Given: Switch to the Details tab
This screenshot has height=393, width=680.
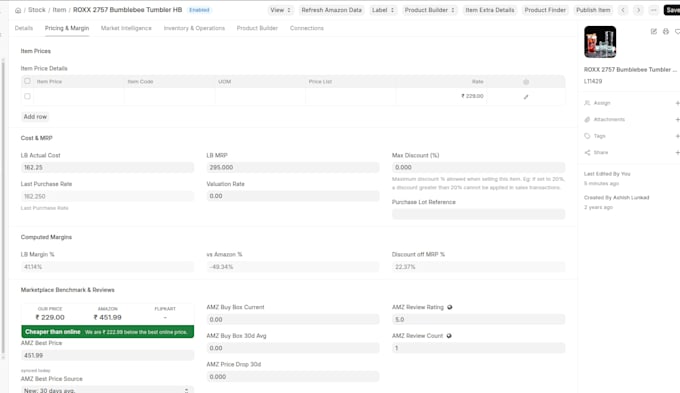Looking at the screenshot, I should click(x=24, y=28).
